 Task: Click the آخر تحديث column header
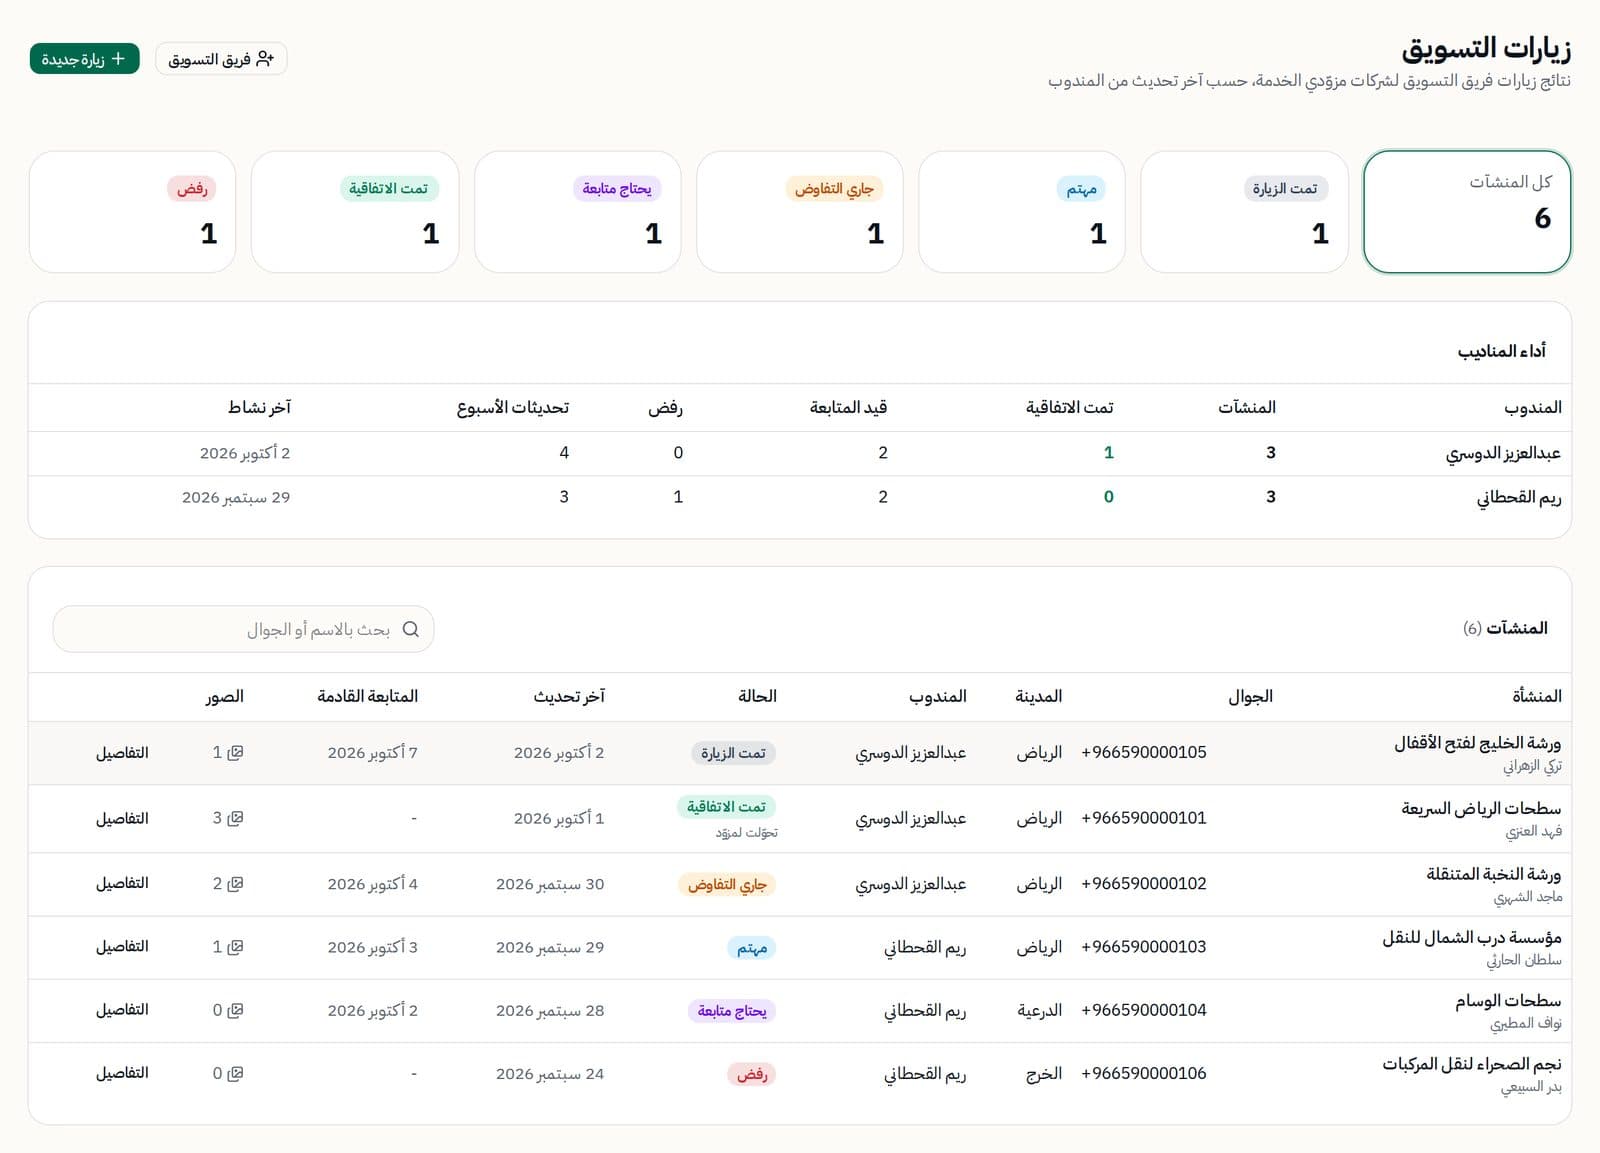coord(569,696)
